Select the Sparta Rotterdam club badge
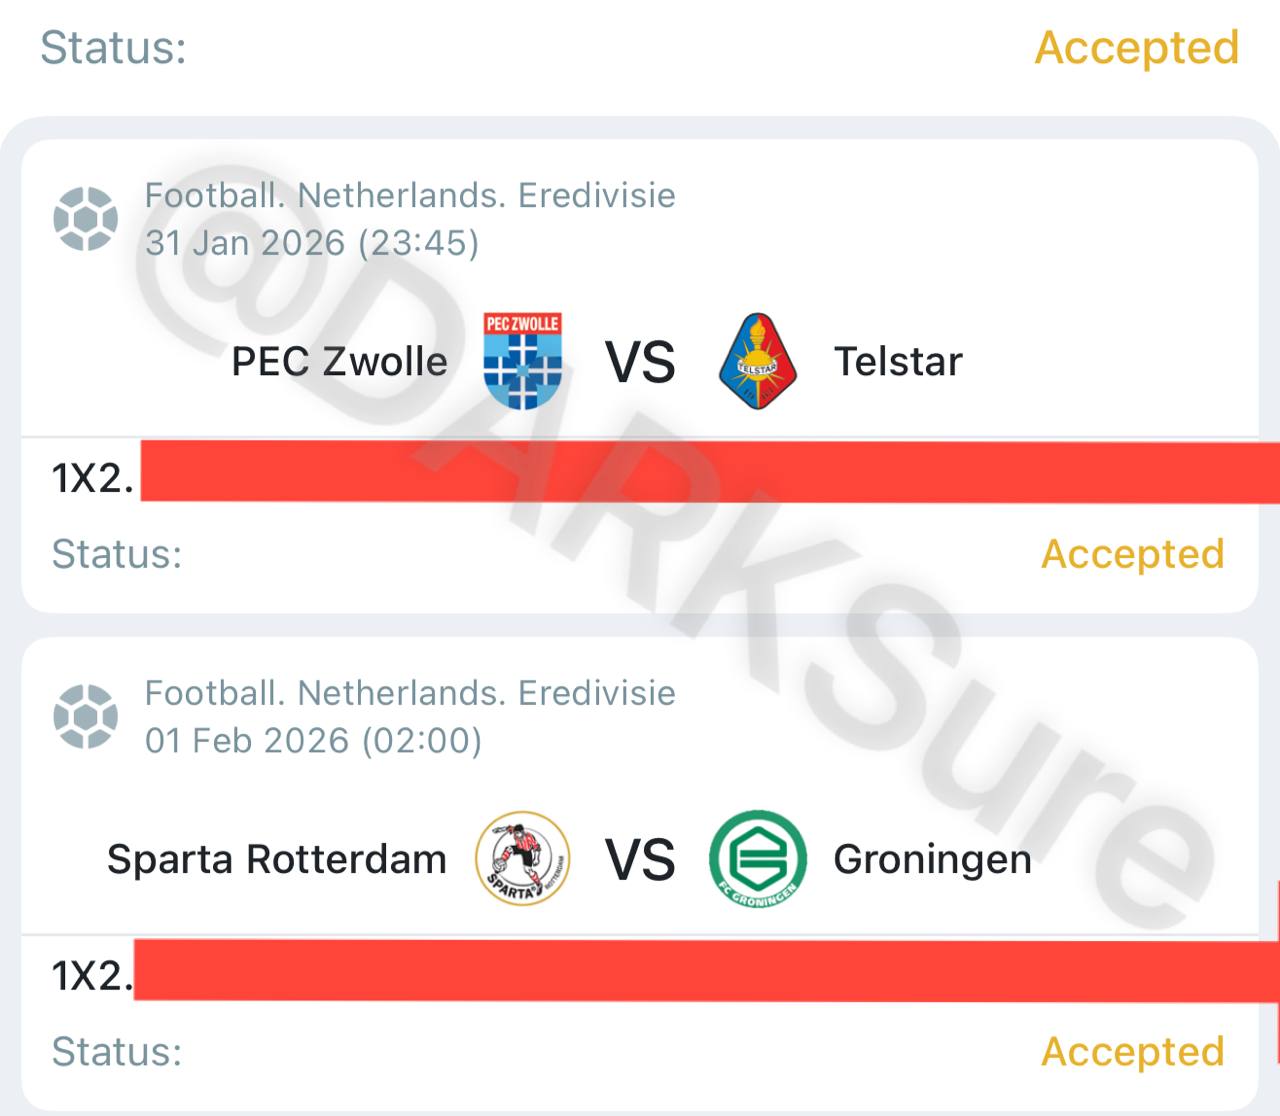The image size is (1280, 1116). click(522, 859)
